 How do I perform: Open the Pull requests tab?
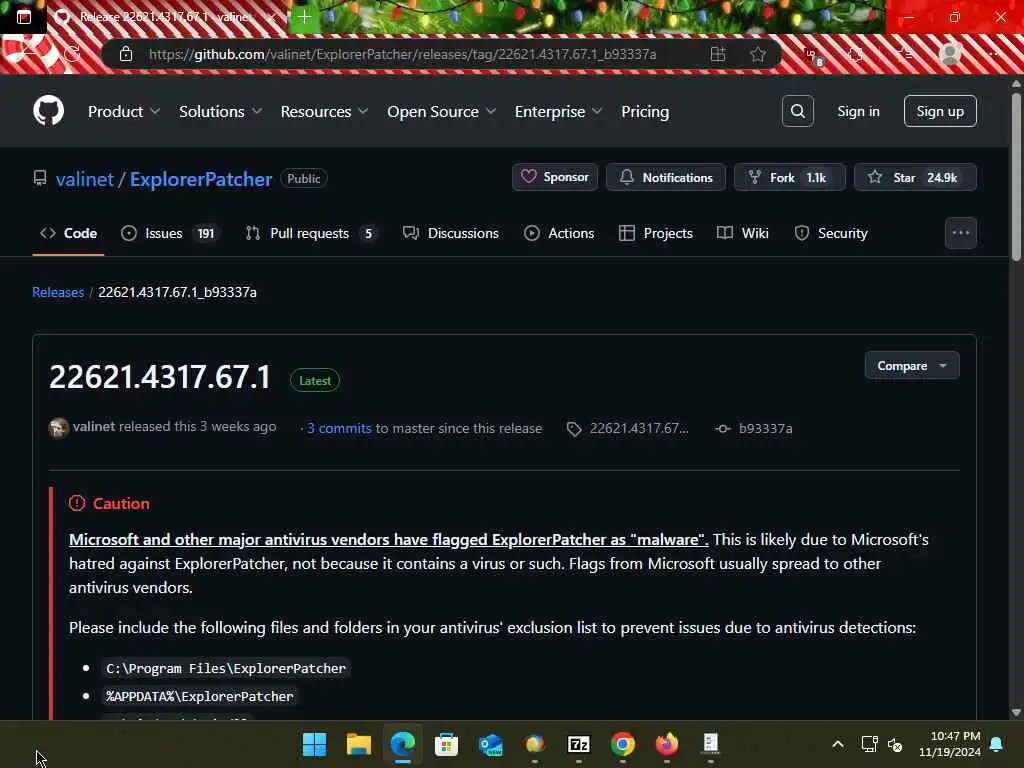pyautogui.click(x=311, y=233)
